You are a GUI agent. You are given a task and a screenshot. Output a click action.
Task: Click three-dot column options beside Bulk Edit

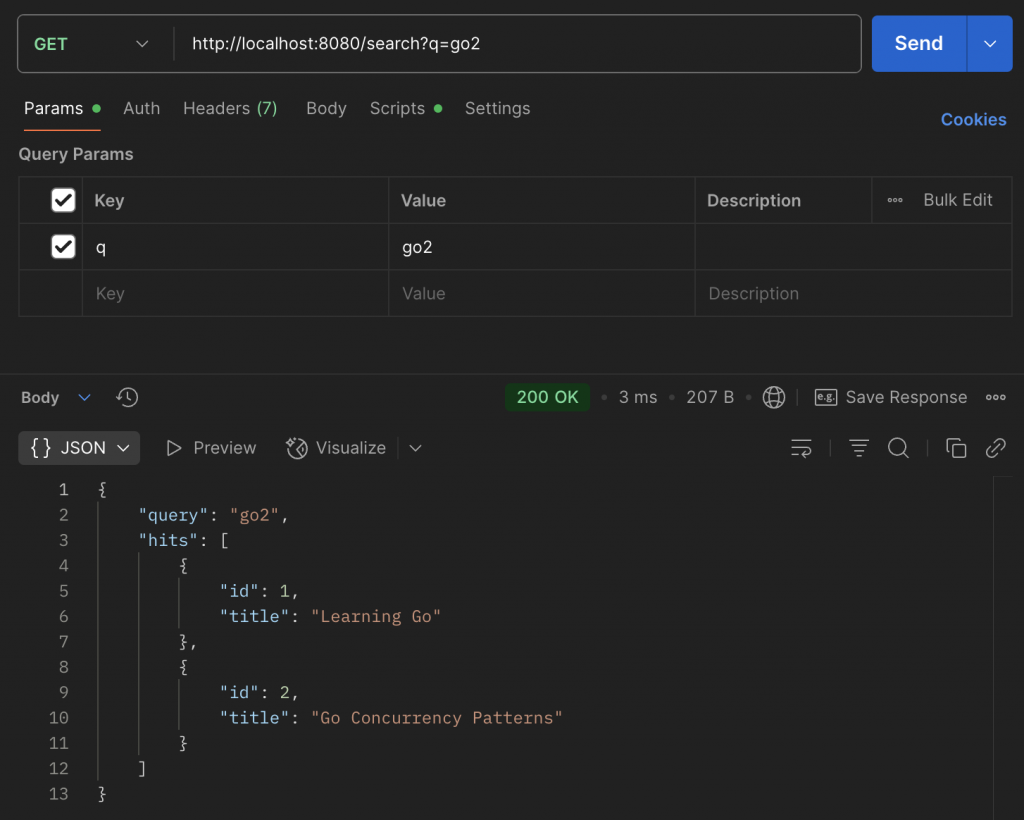point(895,200)
